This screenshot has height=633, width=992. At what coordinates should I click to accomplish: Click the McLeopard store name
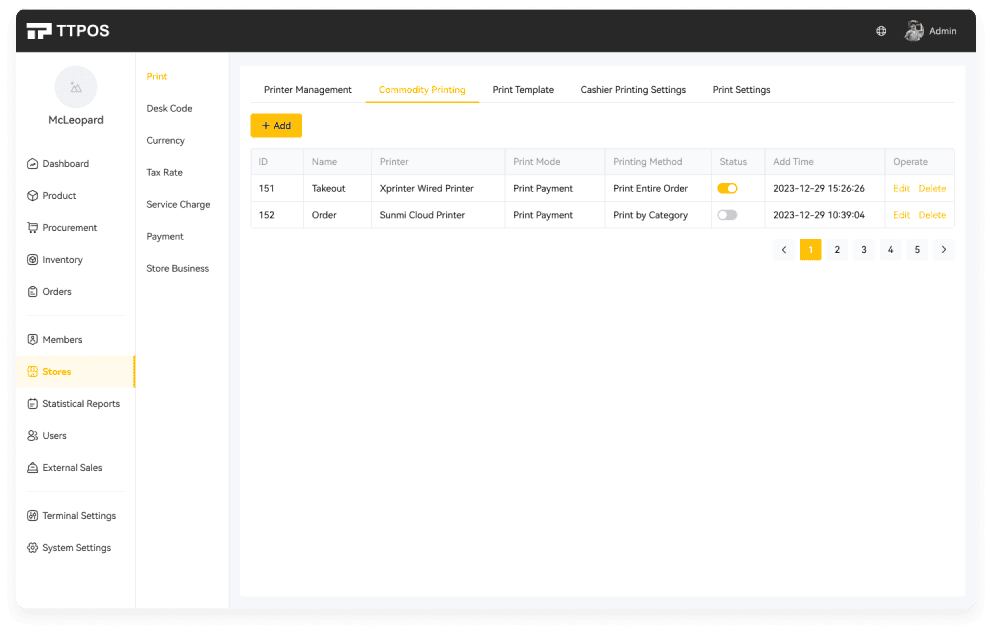point(76,120)
